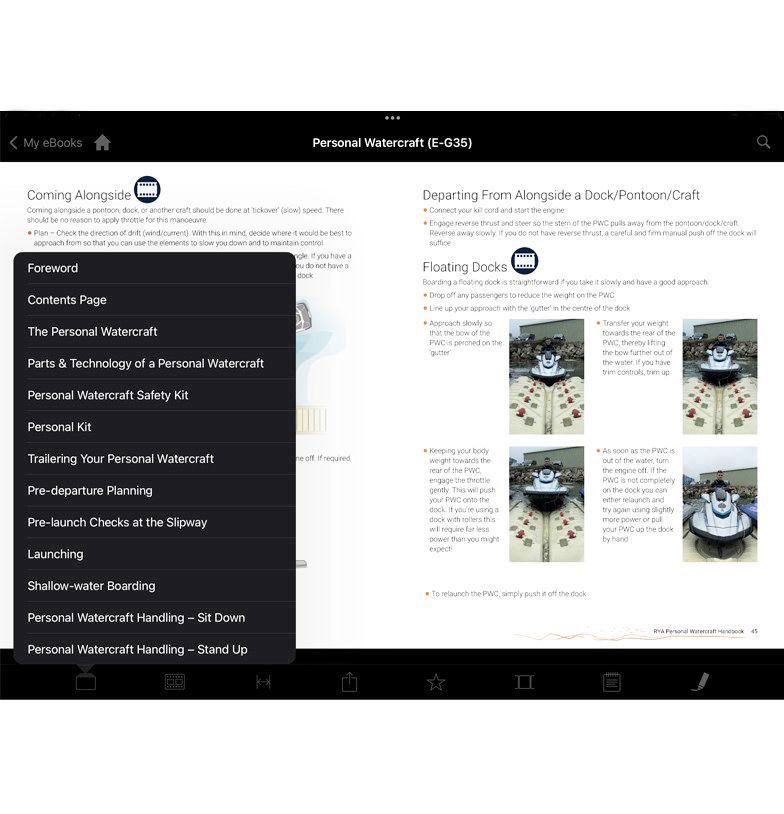Tap the fit-width icon in toolbar

click(263, 682)
